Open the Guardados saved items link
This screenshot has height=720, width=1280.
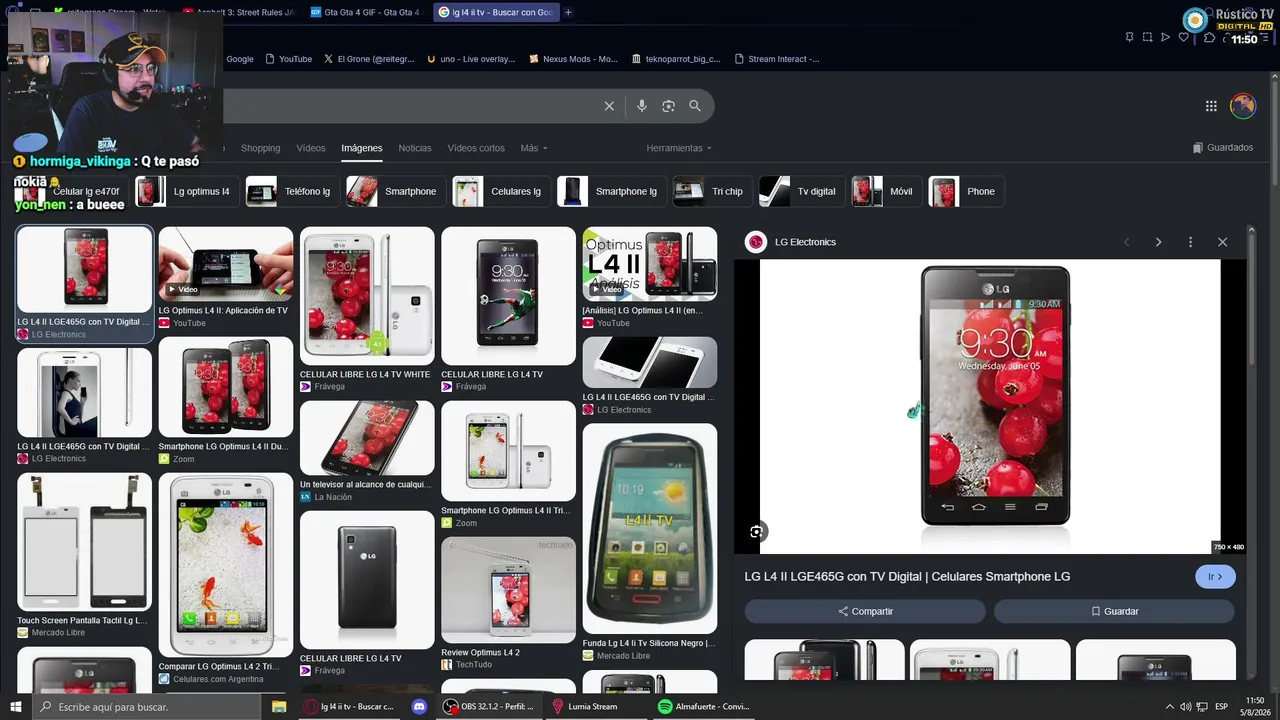[x=1223, y=148]
